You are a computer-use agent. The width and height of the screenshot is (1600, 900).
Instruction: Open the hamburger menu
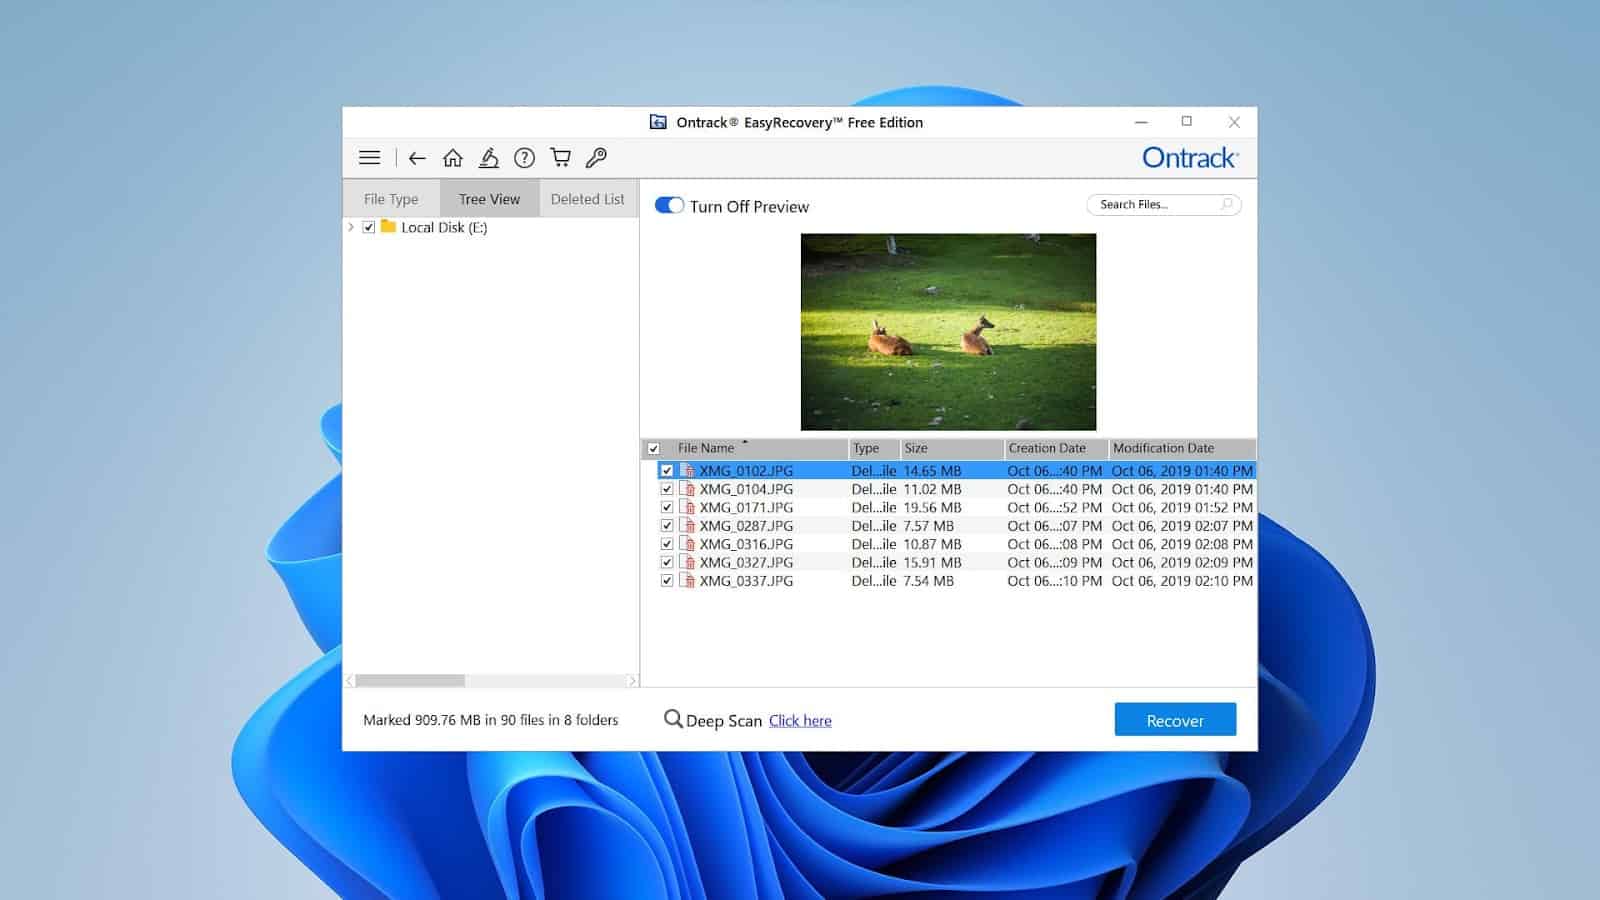coord(369,158)
